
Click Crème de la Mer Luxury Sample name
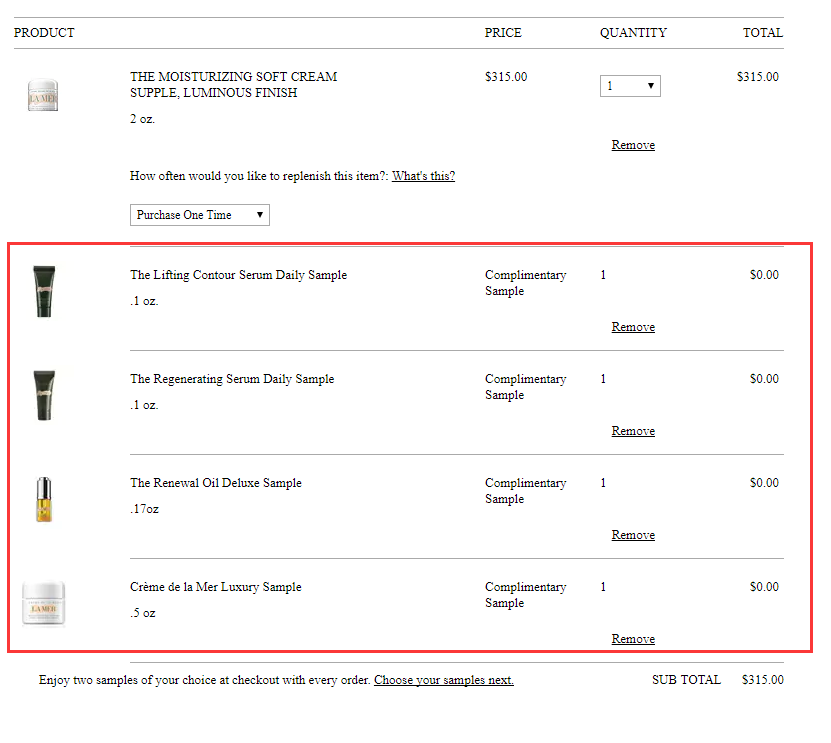click(216, 587)
